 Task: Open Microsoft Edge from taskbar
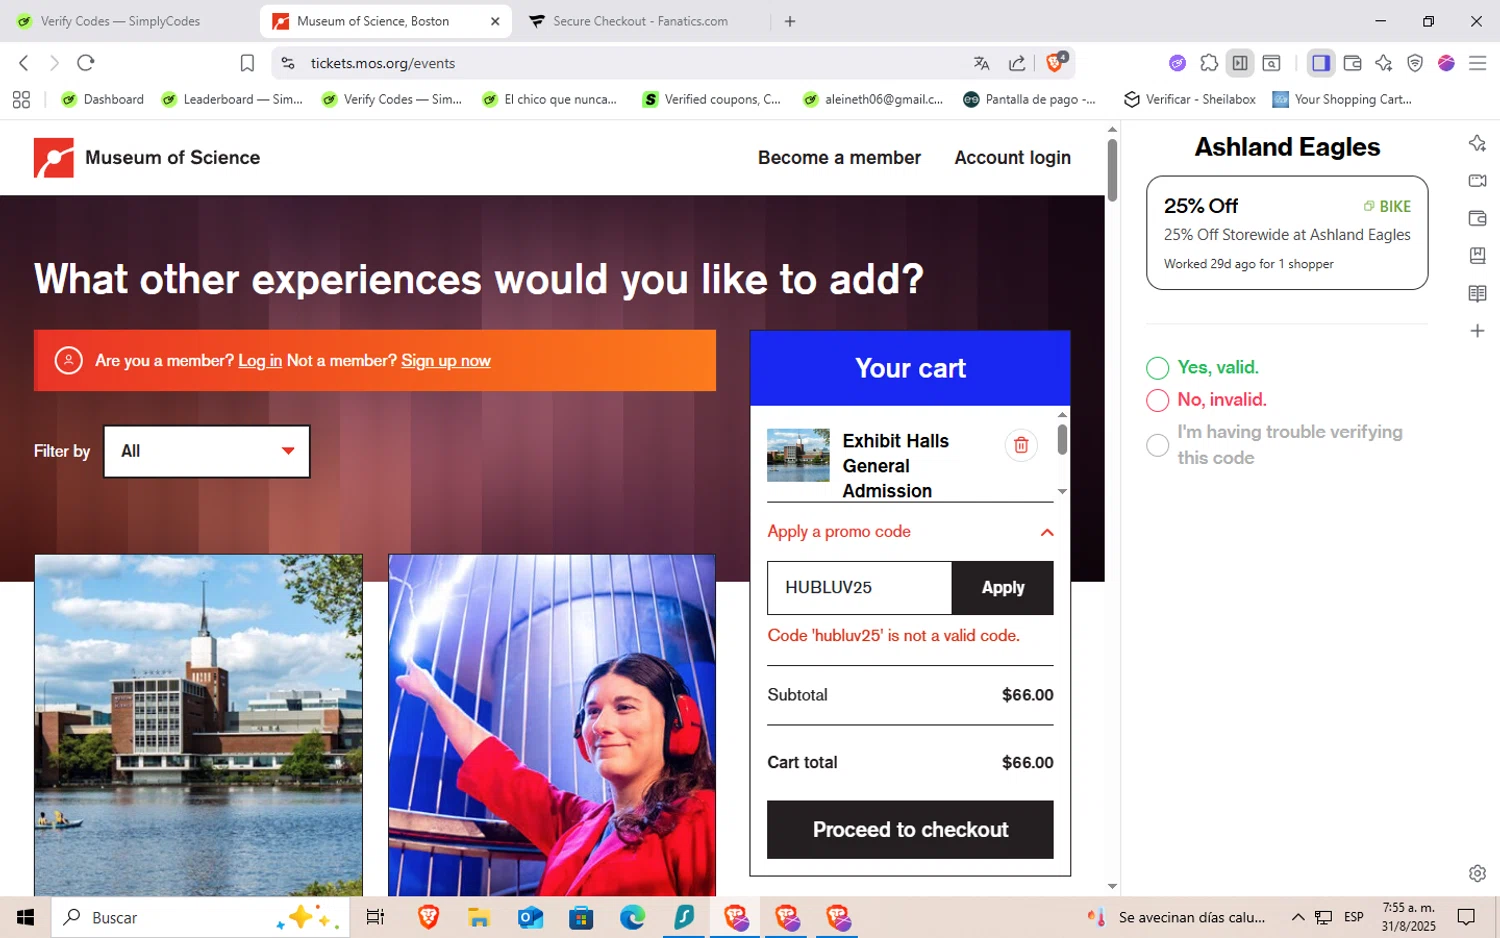[x=632, y=917]
